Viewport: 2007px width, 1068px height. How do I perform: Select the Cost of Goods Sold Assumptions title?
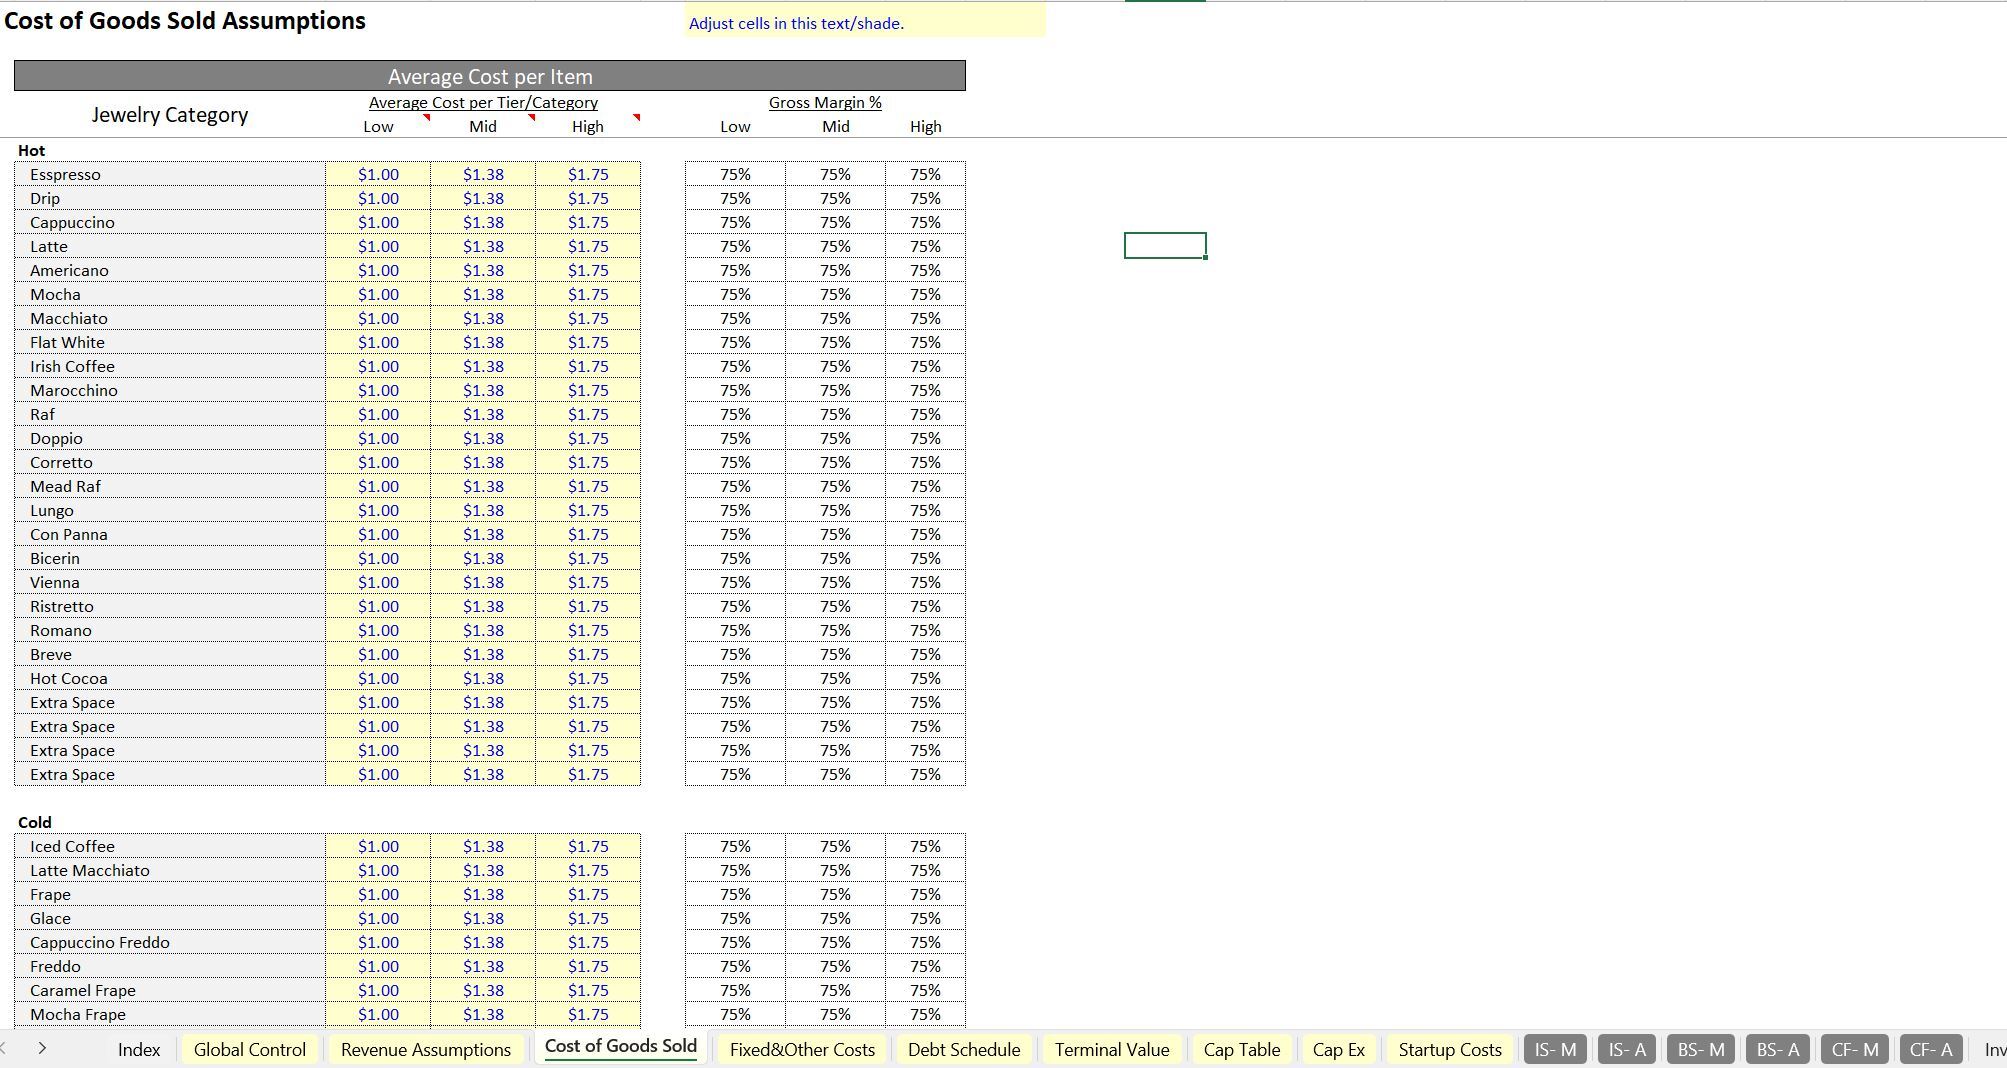click(185, 20)
